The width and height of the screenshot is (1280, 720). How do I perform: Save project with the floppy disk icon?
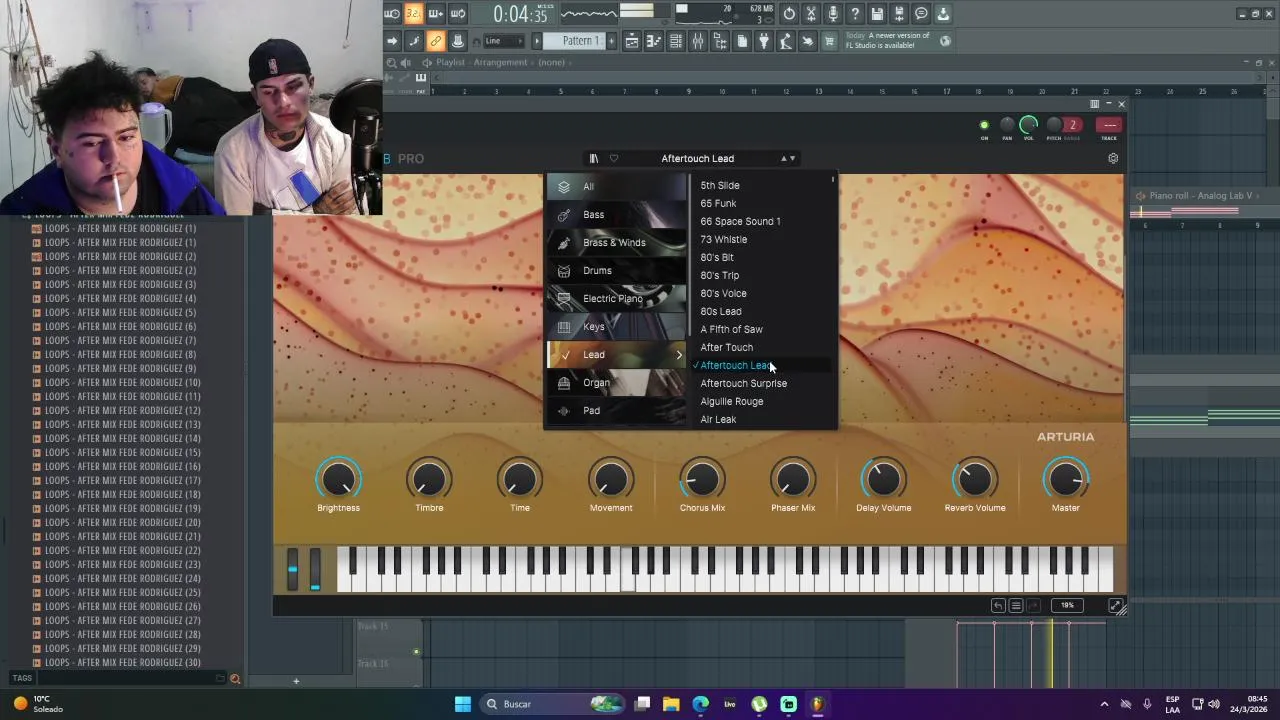(877, 13)
